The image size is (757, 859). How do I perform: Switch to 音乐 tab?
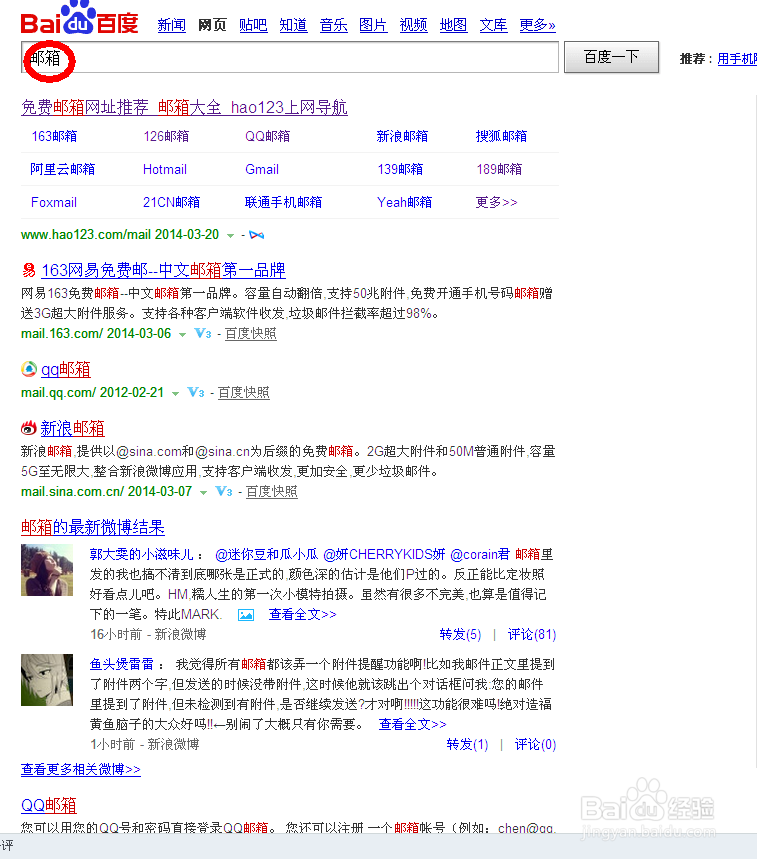(334, 25)
